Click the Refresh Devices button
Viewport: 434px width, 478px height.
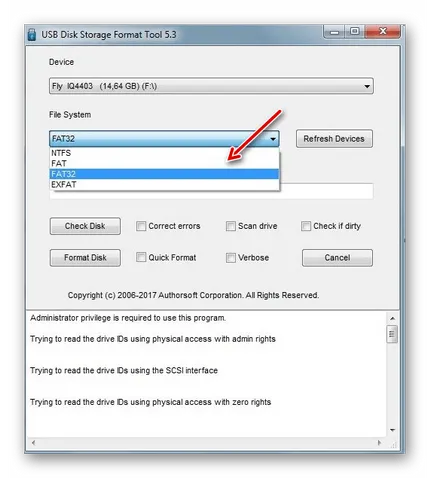coord(334,139)
